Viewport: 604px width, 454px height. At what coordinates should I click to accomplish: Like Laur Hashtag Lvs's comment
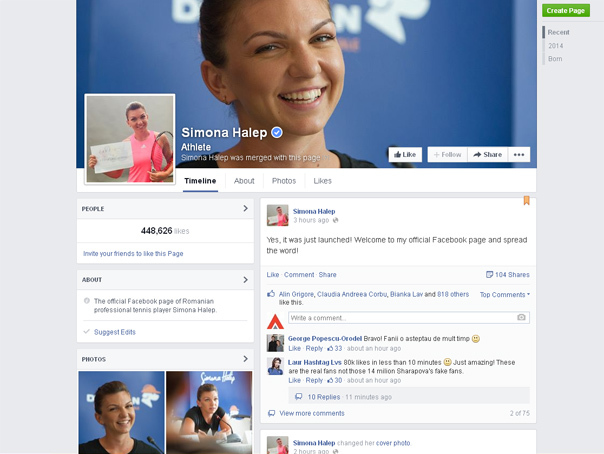pos(294,380)
